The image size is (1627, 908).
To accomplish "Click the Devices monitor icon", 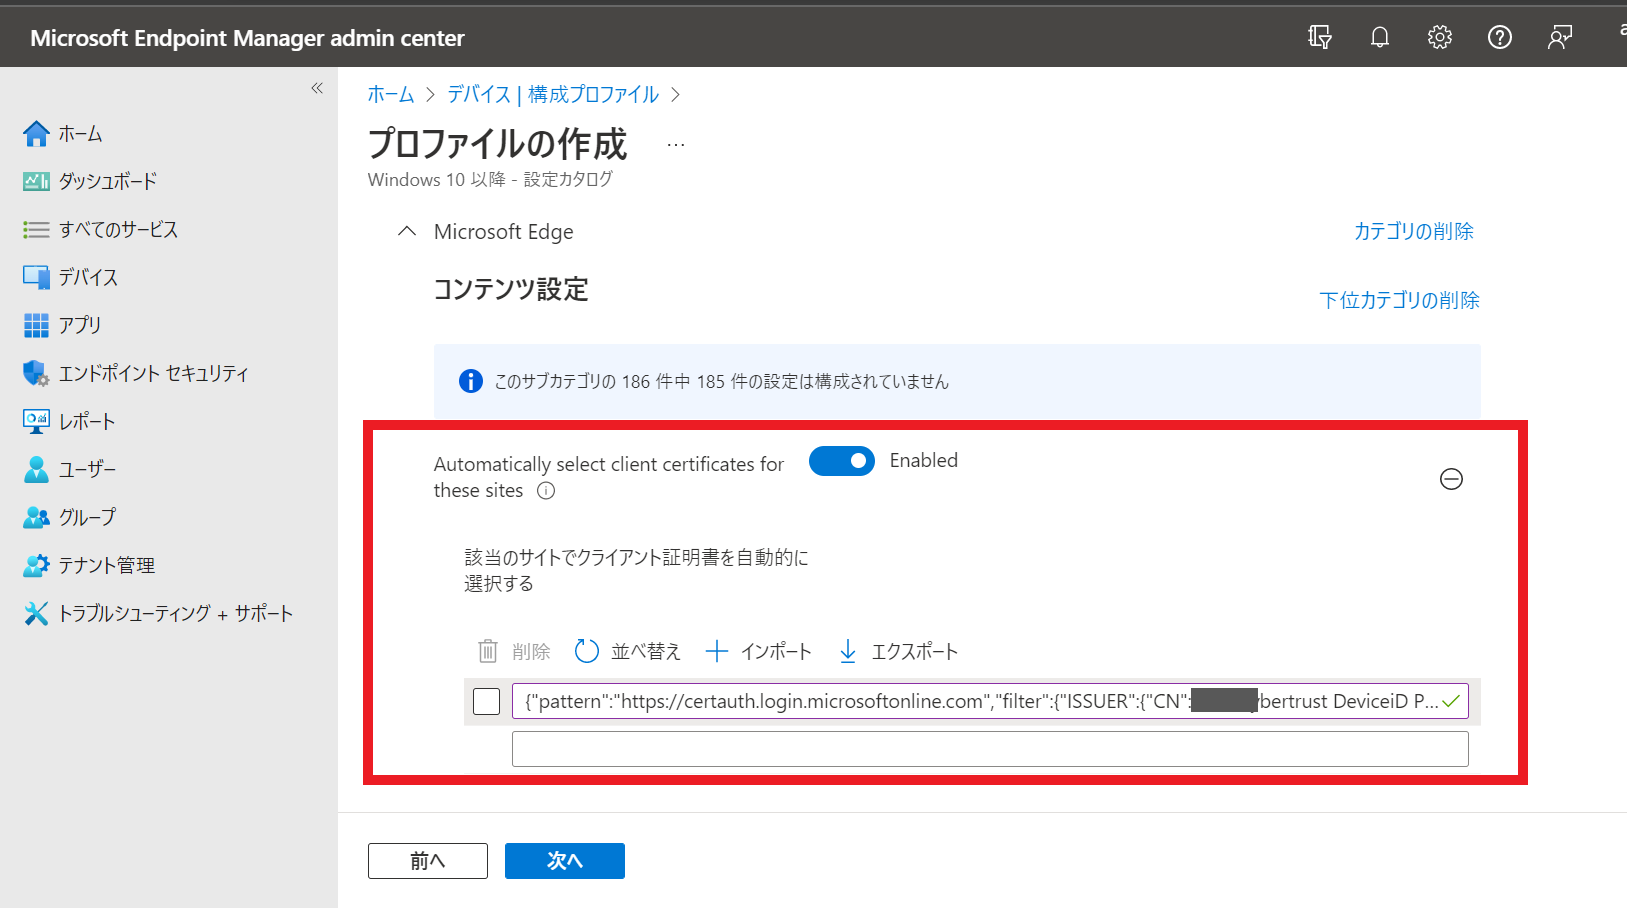I will [x=36, y=277].
